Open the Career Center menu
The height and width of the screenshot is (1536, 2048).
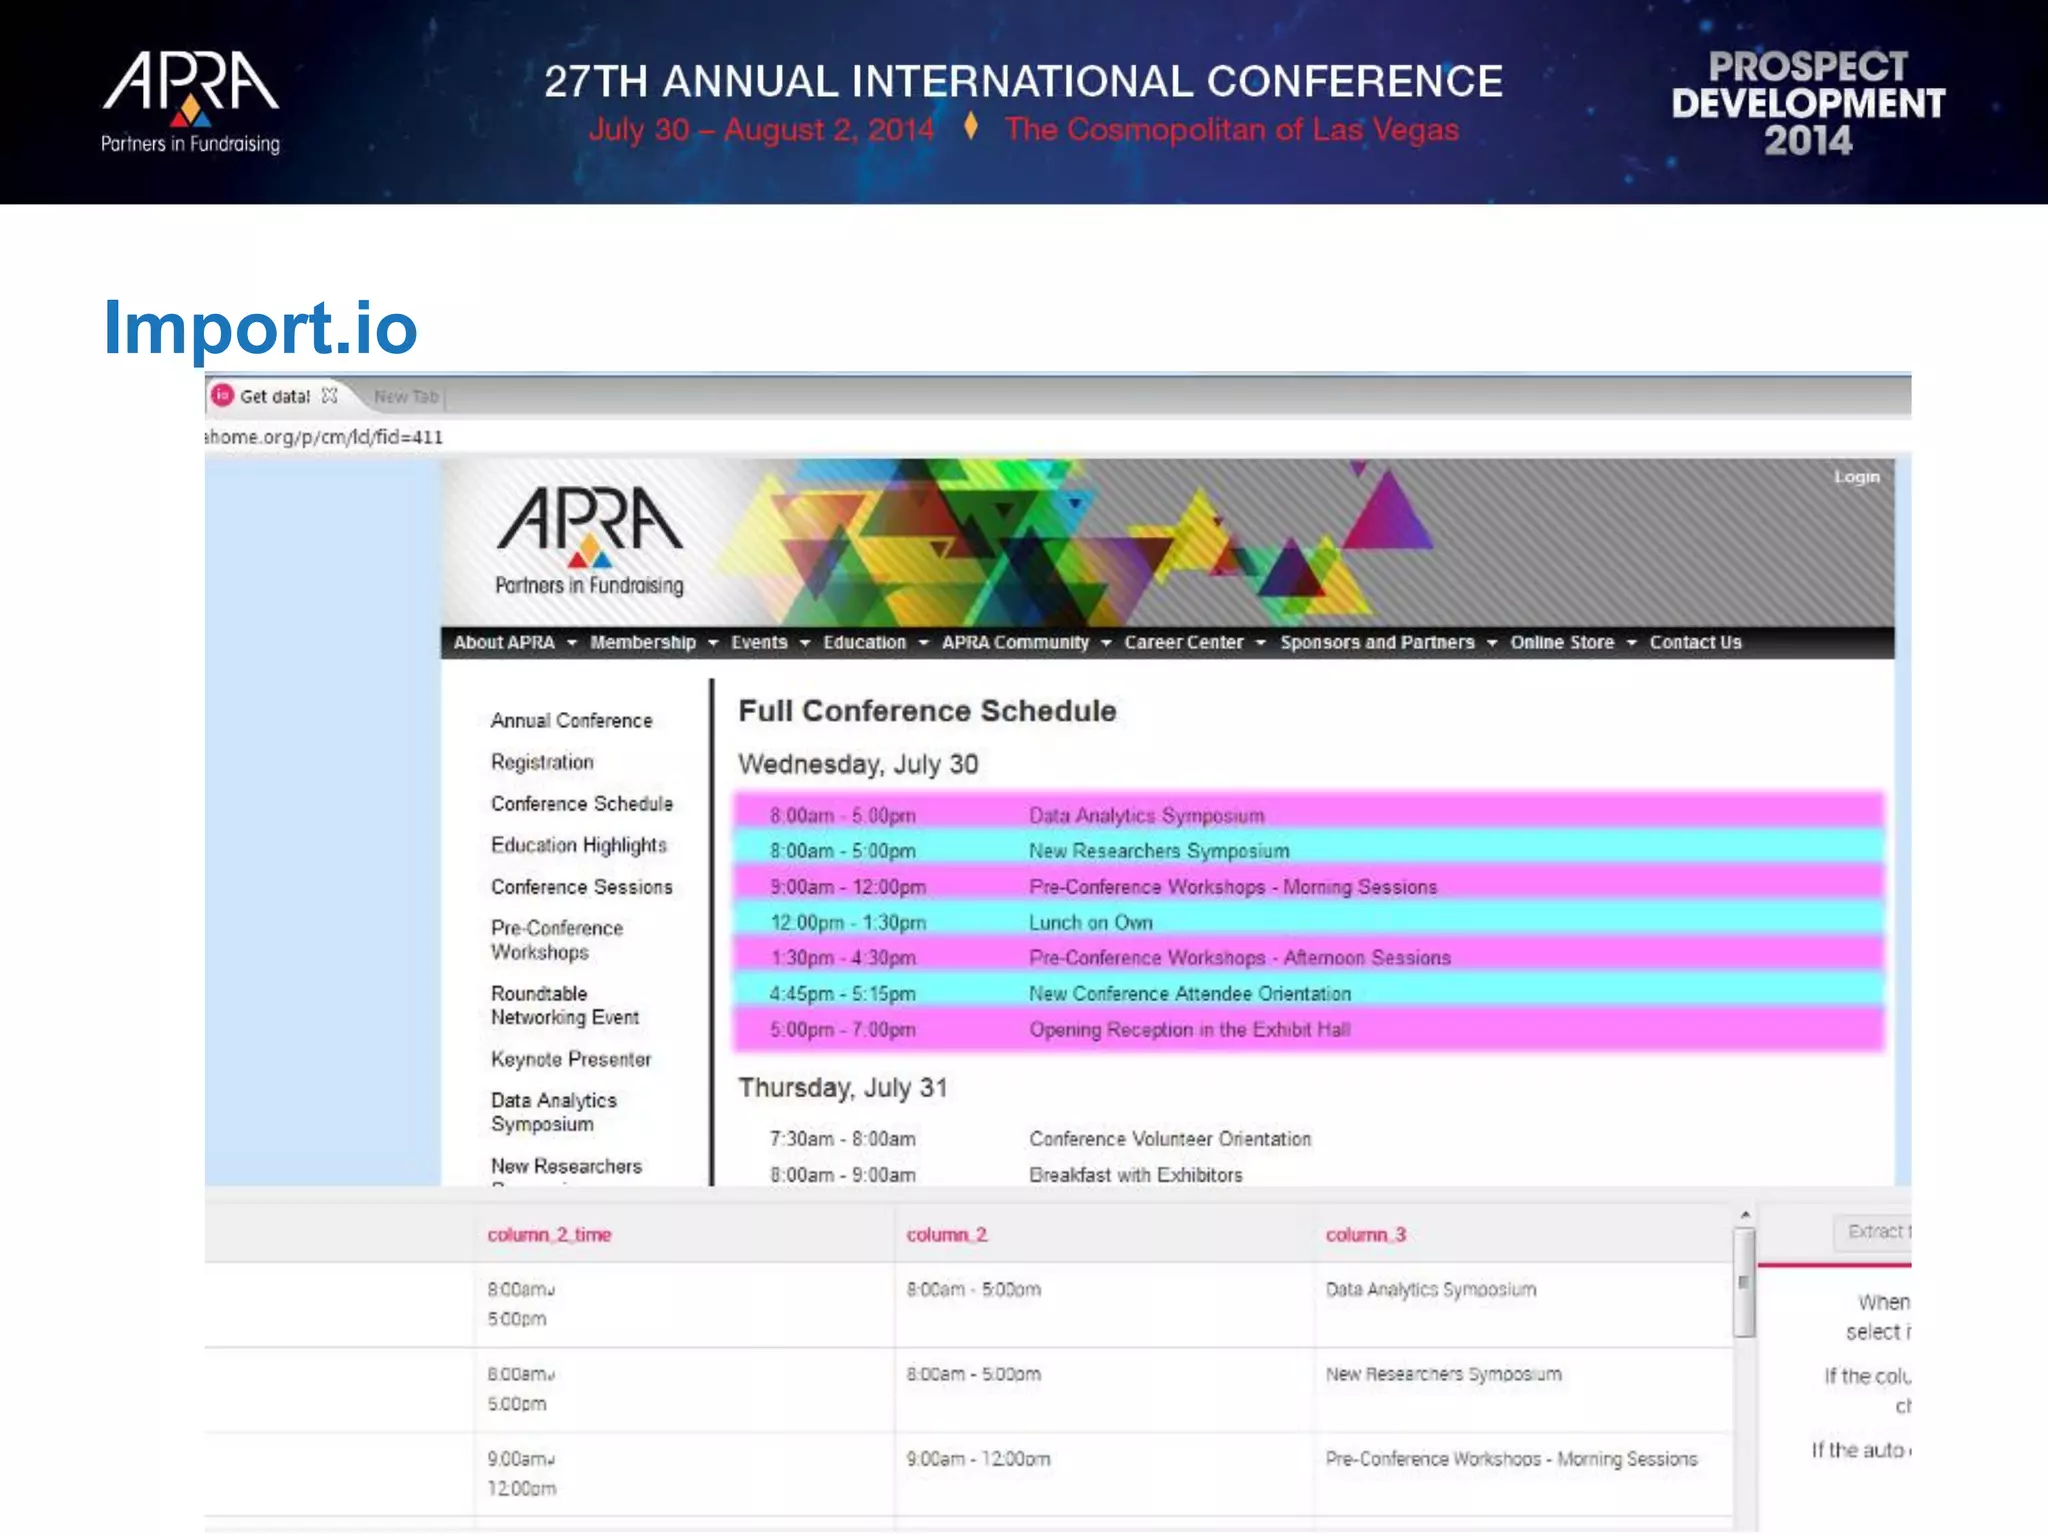(1184, 643)
